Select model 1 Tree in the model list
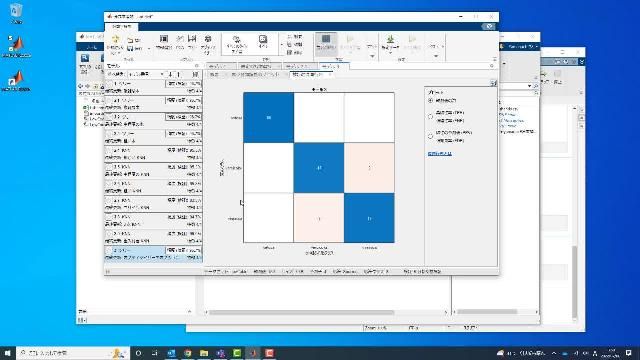This screenshot has height=360, width=640. [153, 87]
